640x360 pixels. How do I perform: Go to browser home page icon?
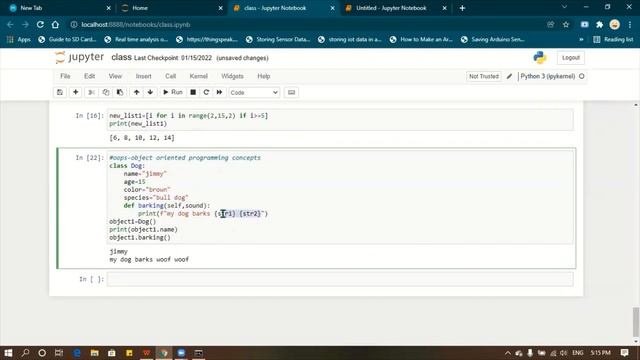55,24
